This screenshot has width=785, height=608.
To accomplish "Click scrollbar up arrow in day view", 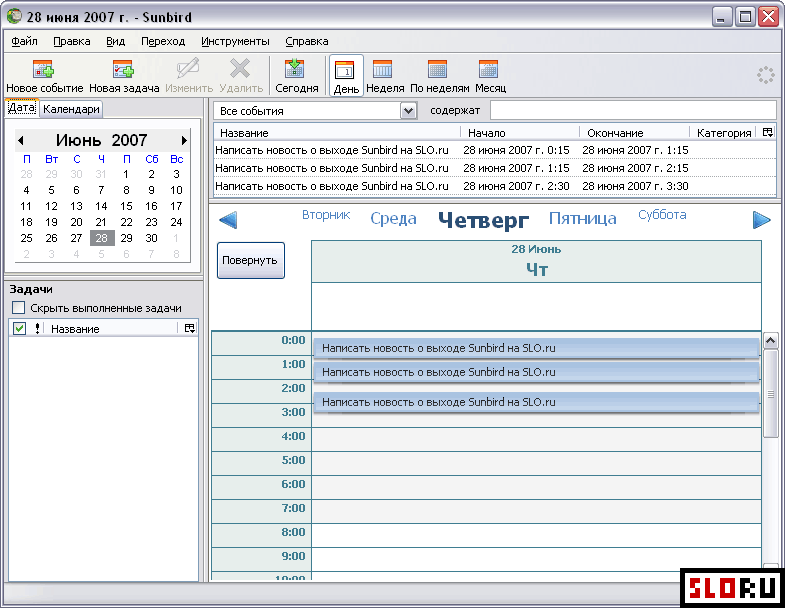I will click(x=770, y=341).
